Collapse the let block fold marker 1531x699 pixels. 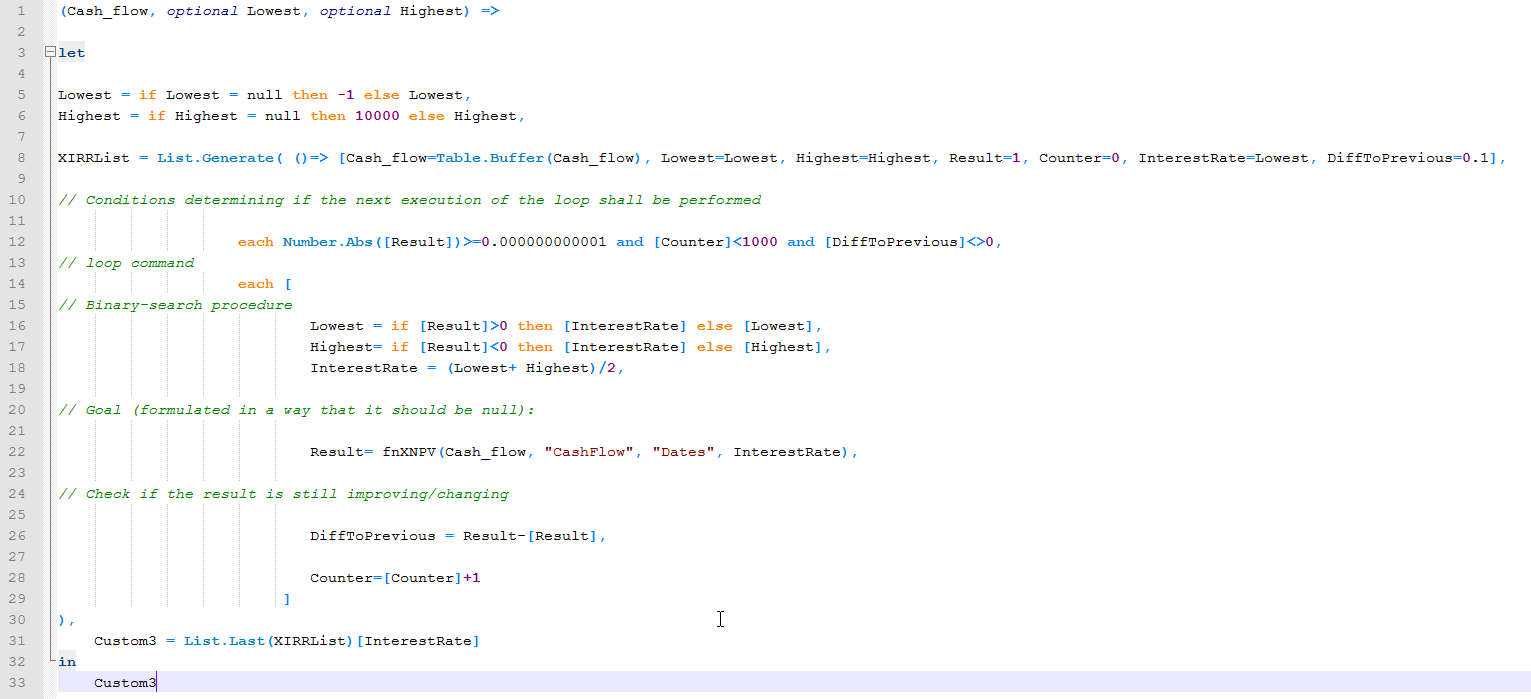pos(50,53)
